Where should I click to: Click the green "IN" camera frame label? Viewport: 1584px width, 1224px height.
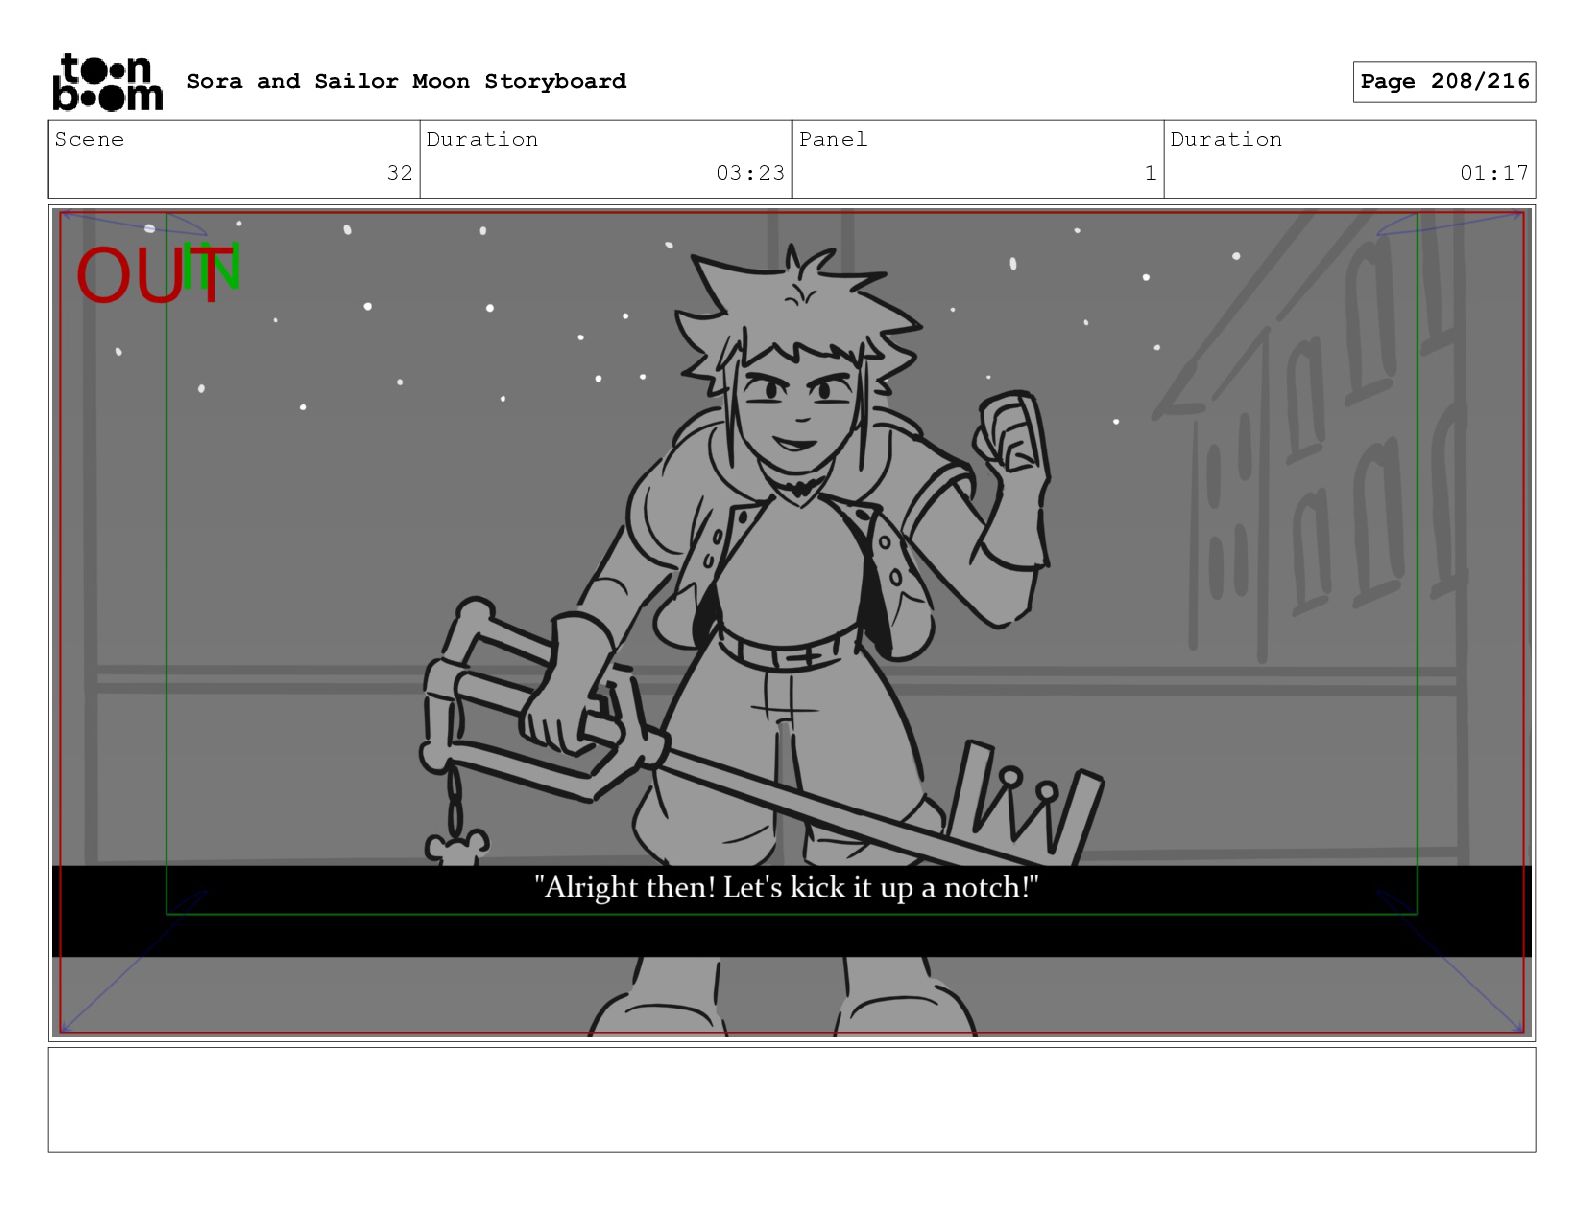point(212,268)
